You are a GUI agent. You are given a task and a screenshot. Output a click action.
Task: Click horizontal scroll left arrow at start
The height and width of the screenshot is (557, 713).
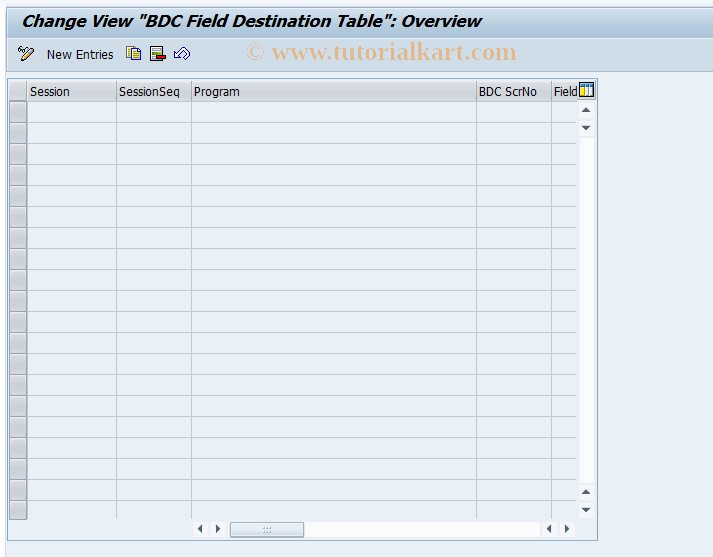click(x=200, y=529)
